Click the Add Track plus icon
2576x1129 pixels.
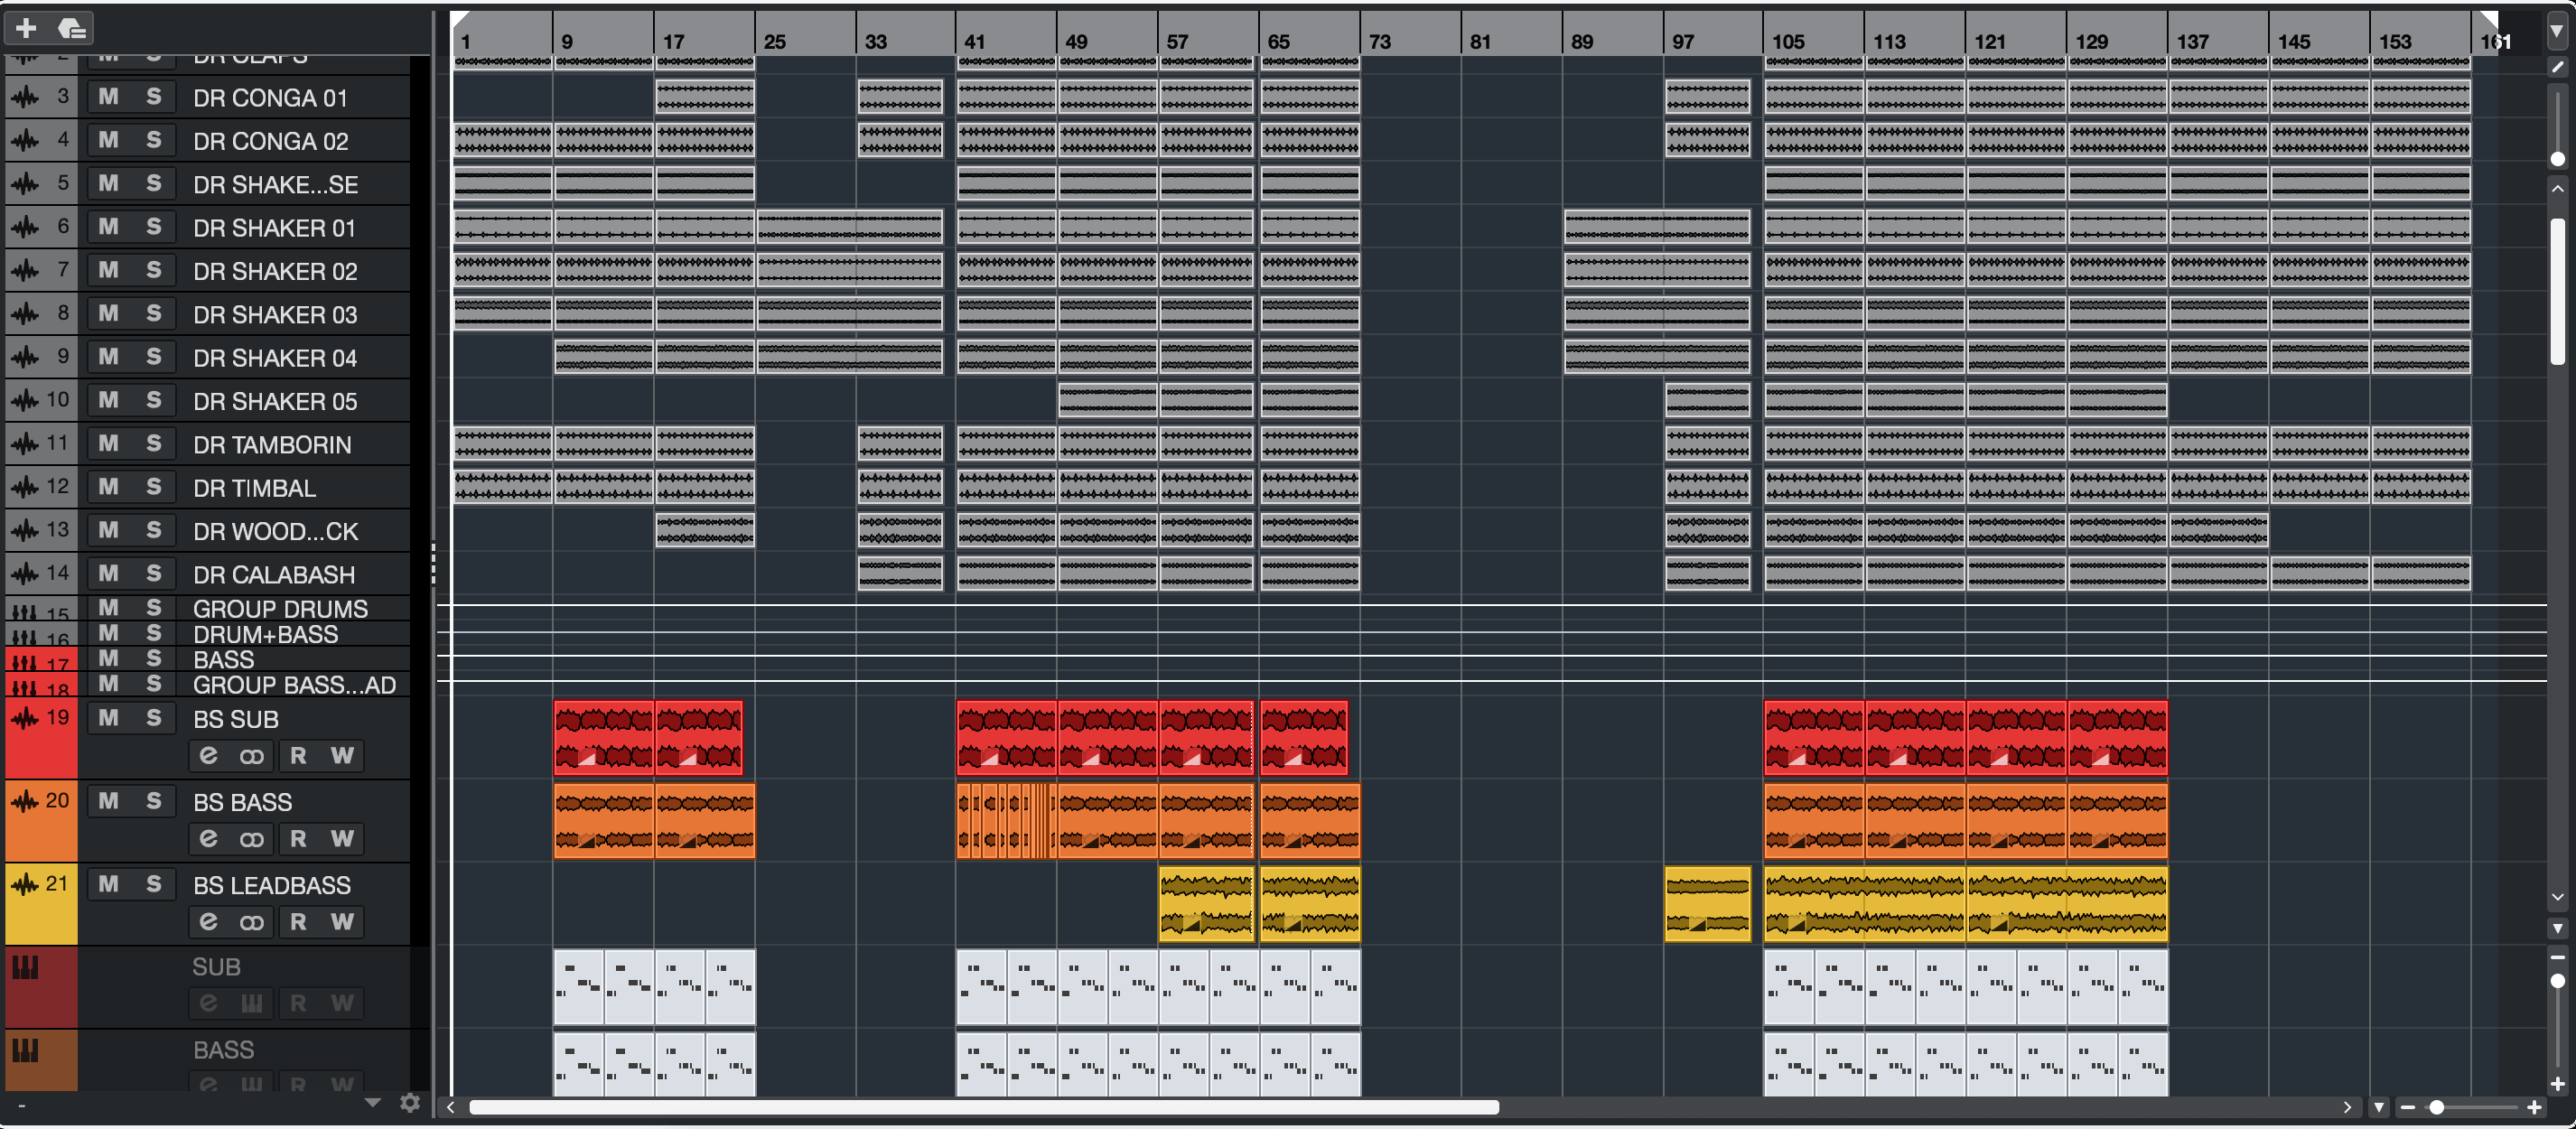pyautogui.click(x=26, y=28)
